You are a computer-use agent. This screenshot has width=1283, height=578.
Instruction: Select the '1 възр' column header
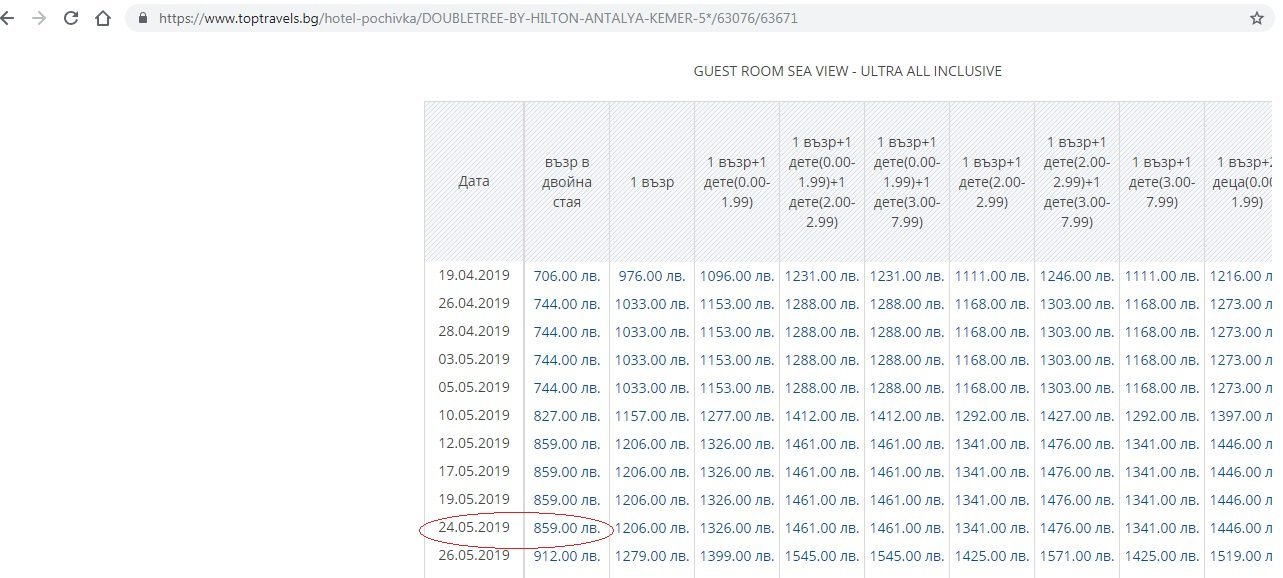[x=652, y=182]
